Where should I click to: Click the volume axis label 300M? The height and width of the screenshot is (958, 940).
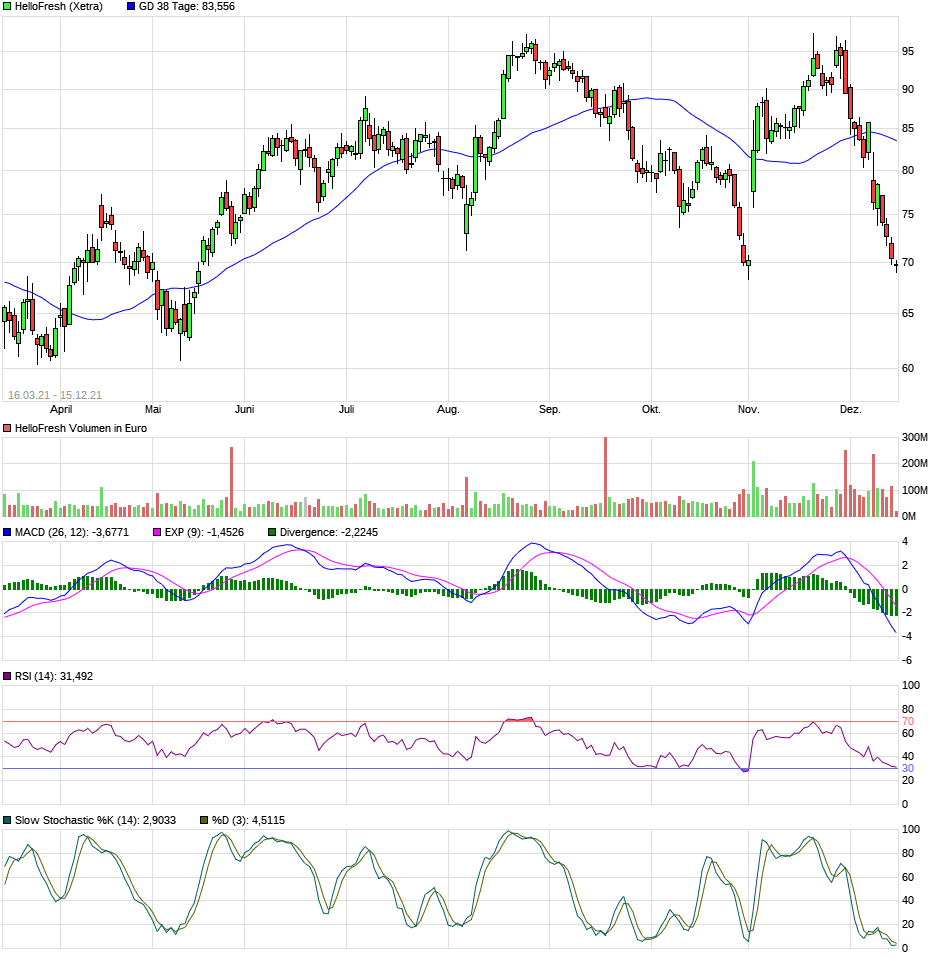[915, 437]
